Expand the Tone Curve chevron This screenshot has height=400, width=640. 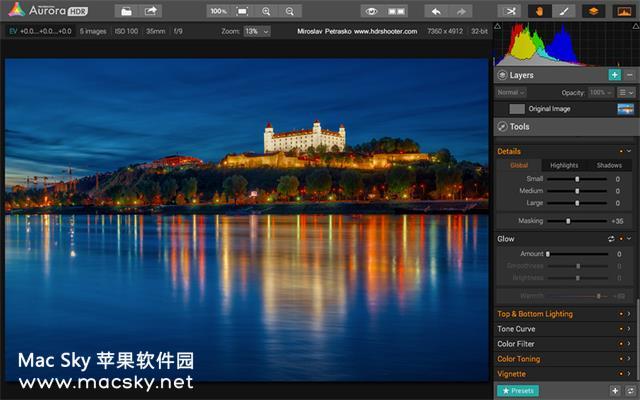[629, 329]
